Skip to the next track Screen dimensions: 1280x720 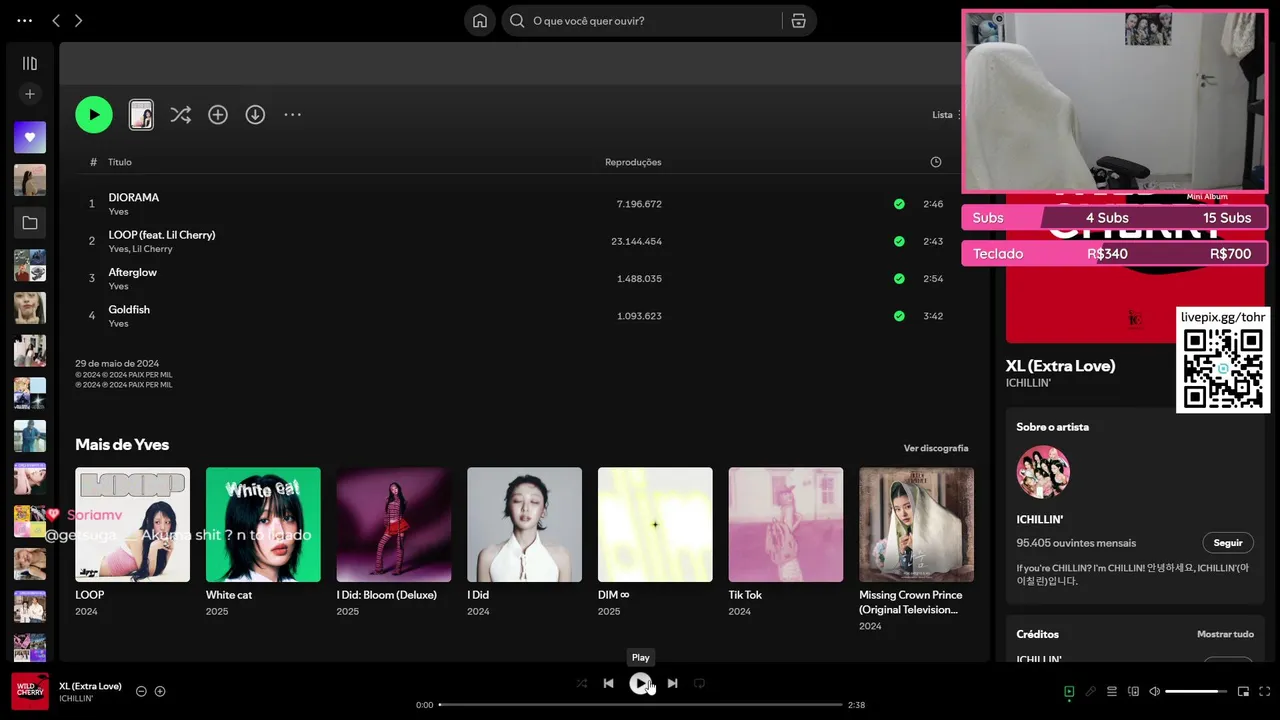[672, 683]
